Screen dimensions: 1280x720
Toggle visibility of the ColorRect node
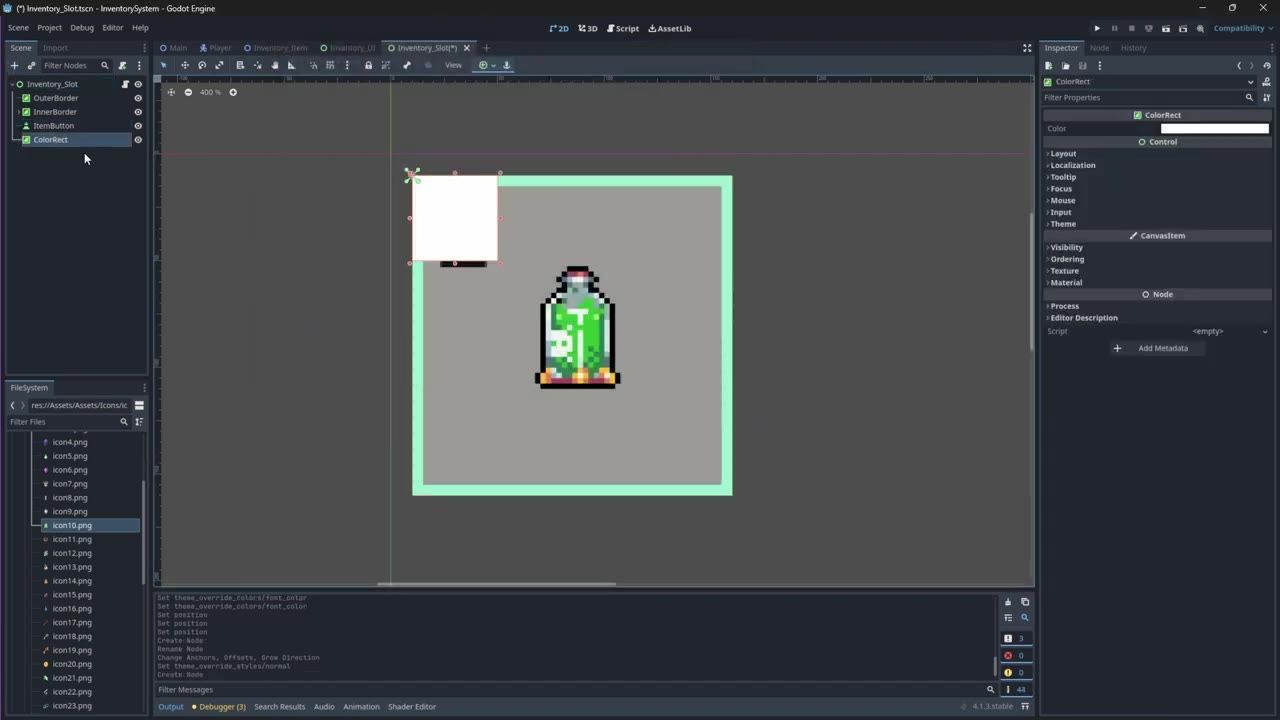pyautogui.click(x=138, y=140)
